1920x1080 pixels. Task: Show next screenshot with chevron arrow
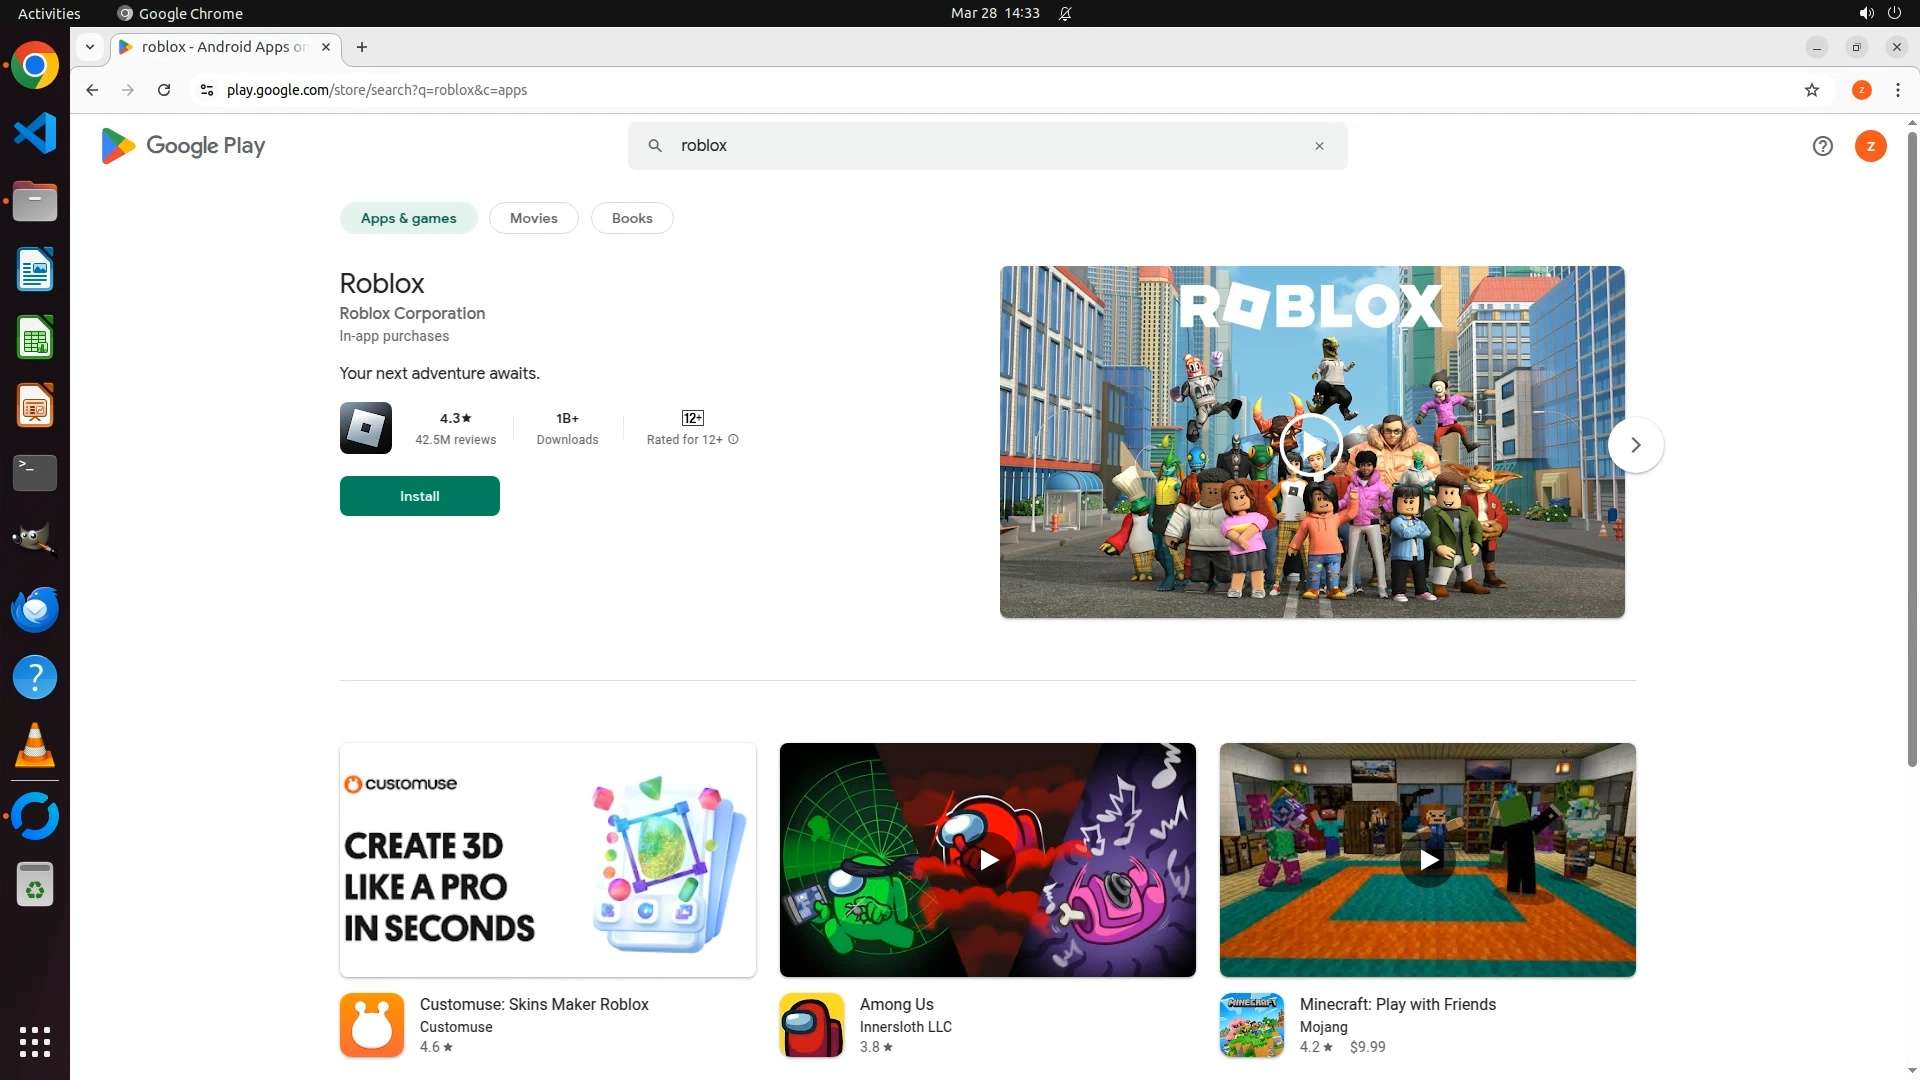point(1635,445)
